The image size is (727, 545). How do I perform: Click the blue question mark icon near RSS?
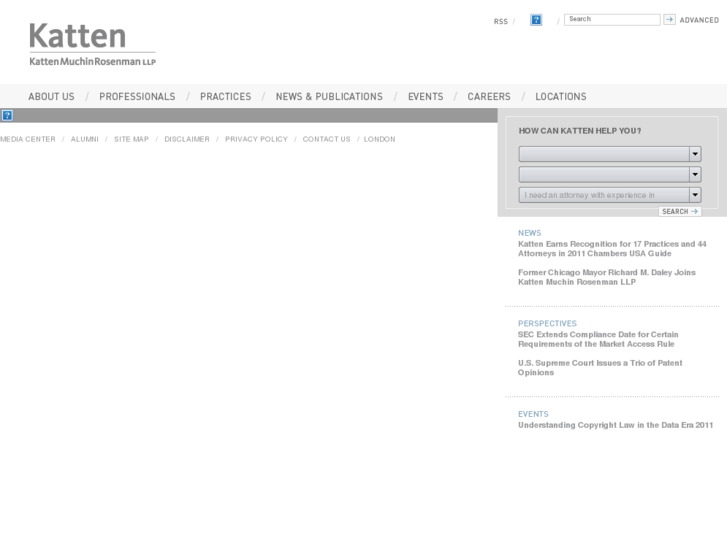pos(536,20)
